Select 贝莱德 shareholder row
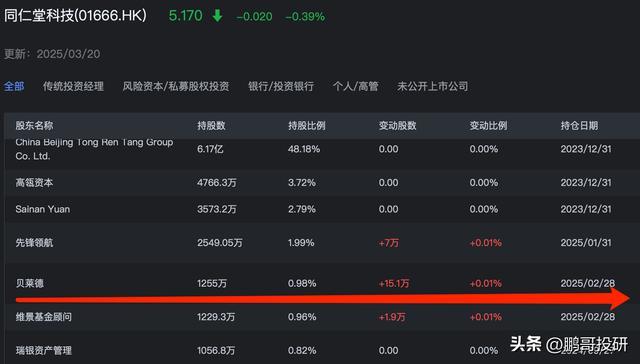This screenshot has width=640, height=364. [x=322, y=283]
